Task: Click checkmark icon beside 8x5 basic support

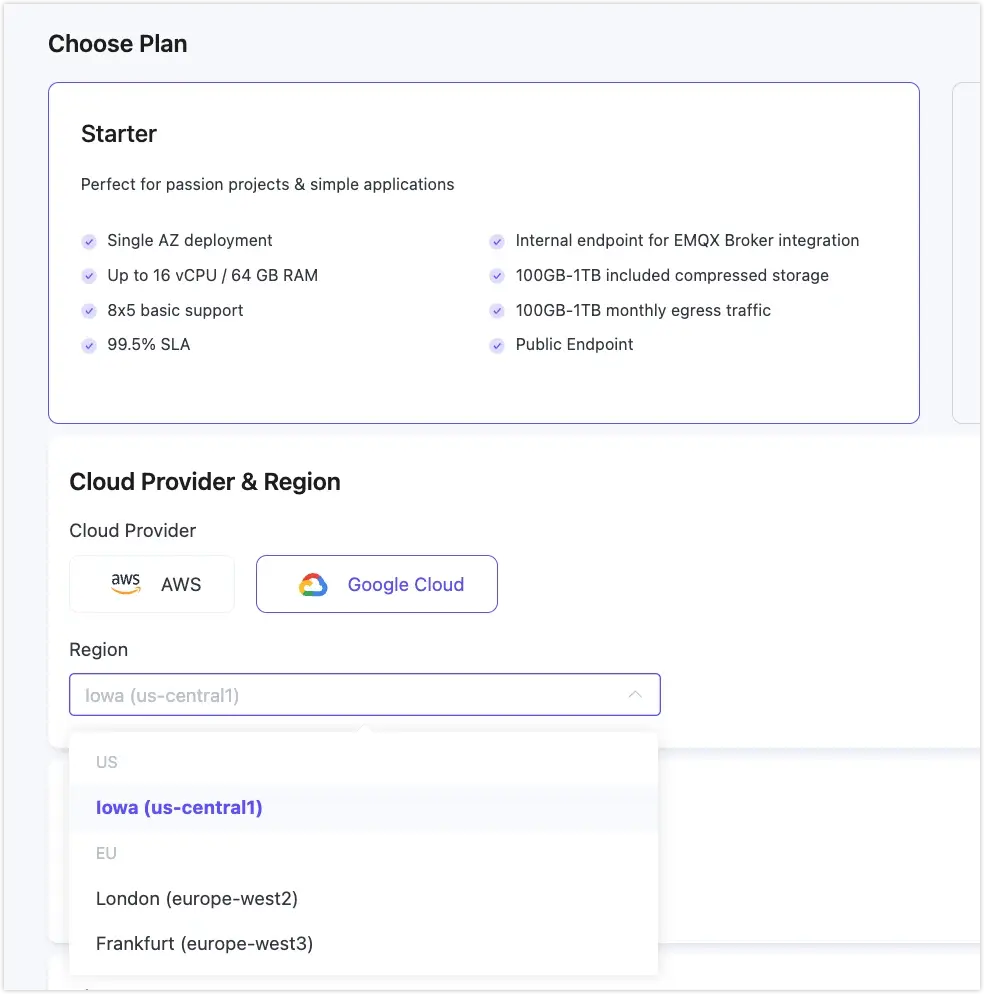Action: tap(89, 311)
